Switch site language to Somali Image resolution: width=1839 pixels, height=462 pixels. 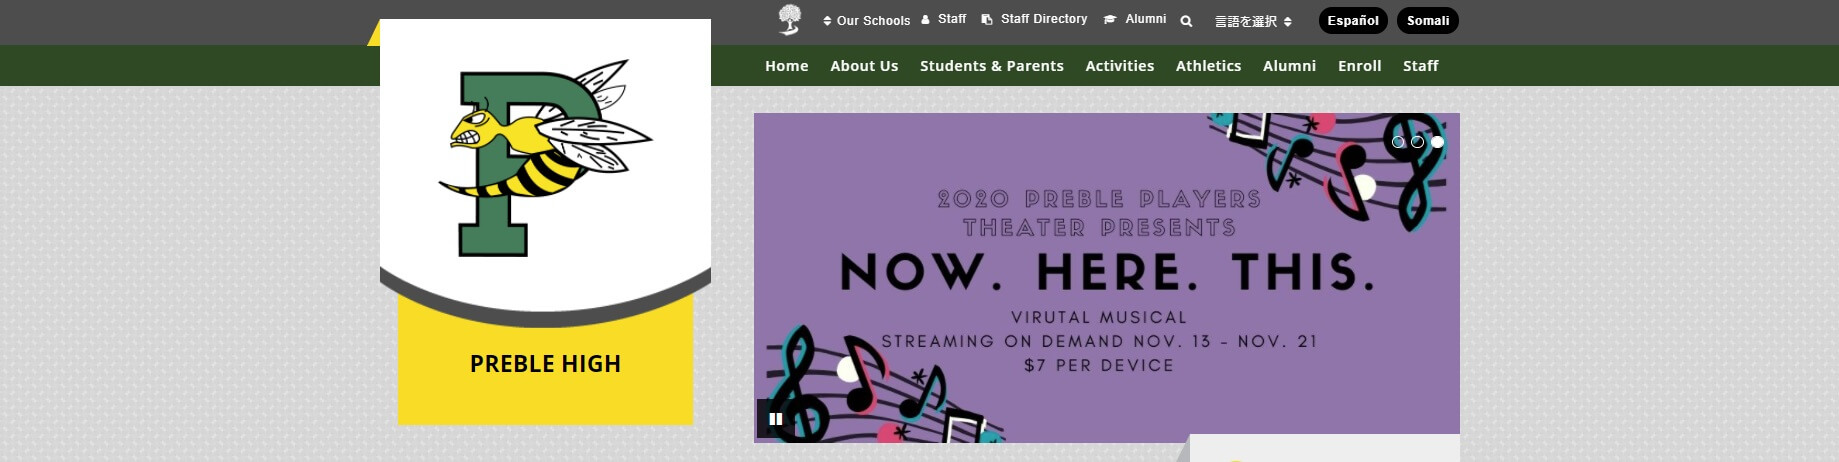[1428, 21]
